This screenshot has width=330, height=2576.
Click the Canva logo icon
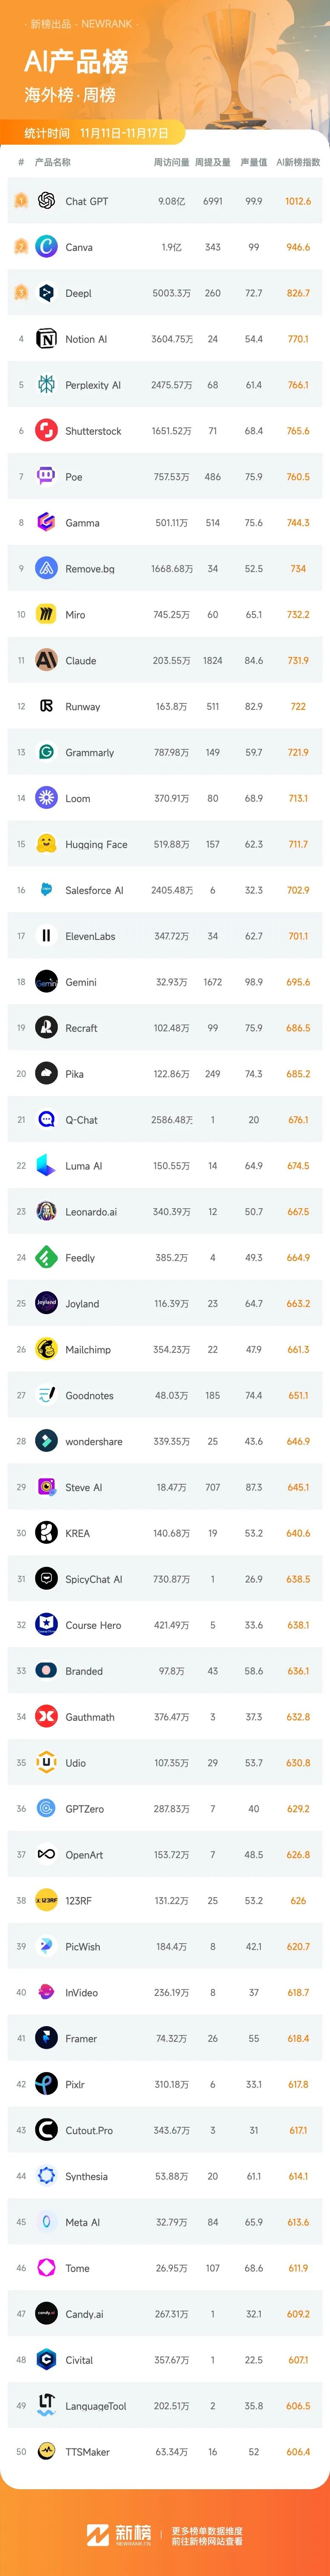[x=46, y=247]
